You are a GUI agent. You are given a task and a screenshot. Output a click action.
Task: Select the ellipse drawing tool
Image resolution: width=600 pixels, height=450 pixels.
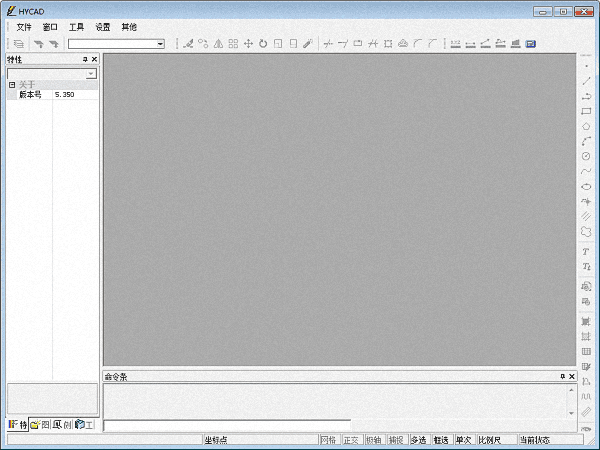click(x=586, y=186)
